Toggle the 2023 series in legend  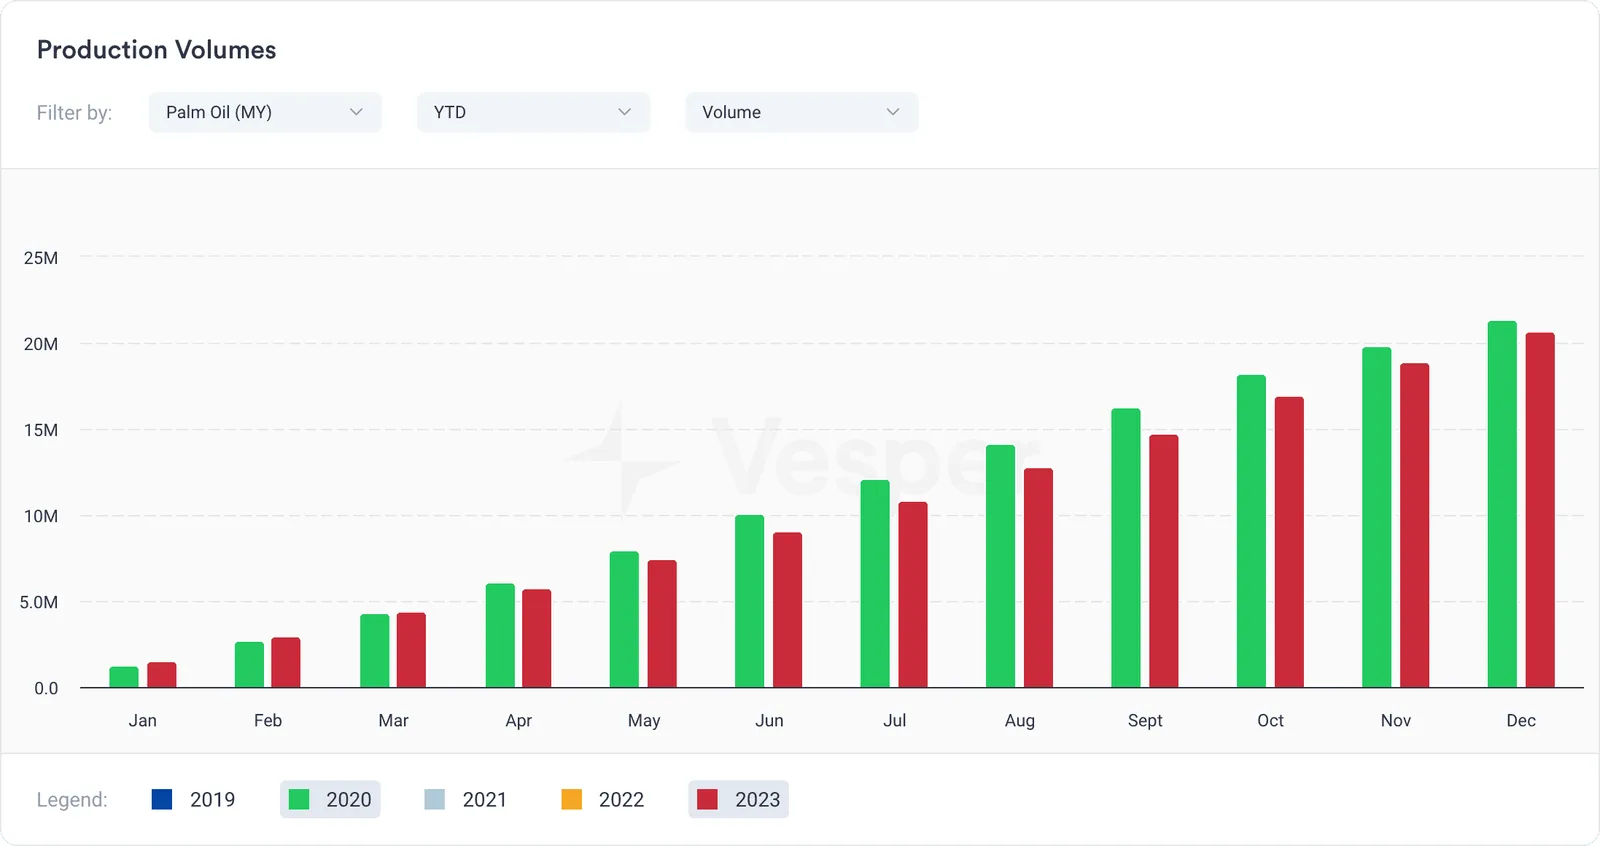pyautogui.click(x=739, y=799)
